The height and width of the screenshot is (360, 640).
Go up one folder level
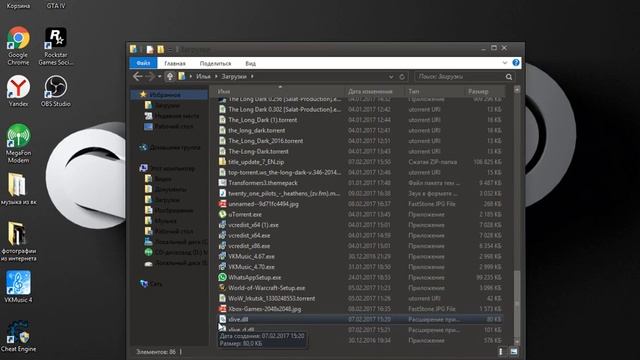click(170, 76)
